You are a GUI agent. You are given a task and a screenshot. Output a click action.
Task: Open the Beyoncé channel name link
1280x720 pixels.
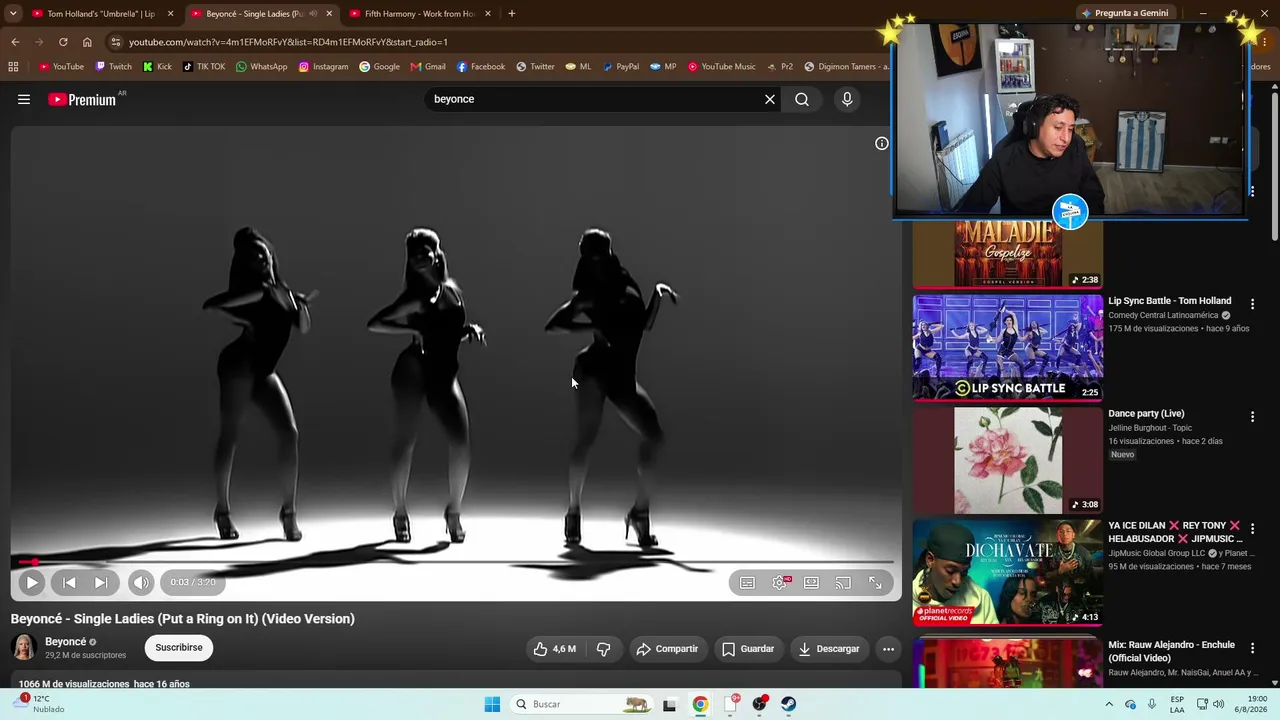point(65,642)
